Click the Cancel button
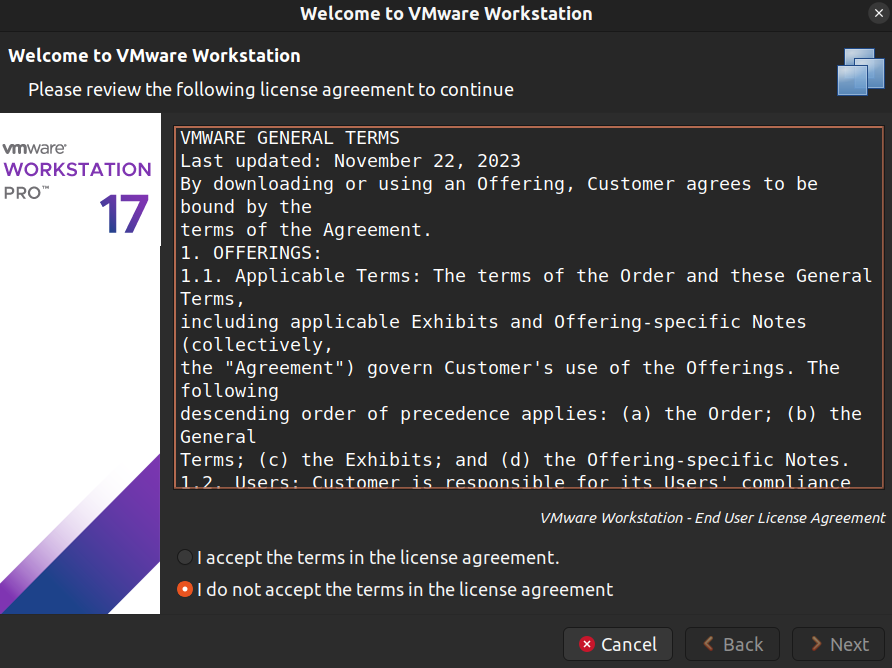Screen dimensions: 892x668 tap(617, 644)
